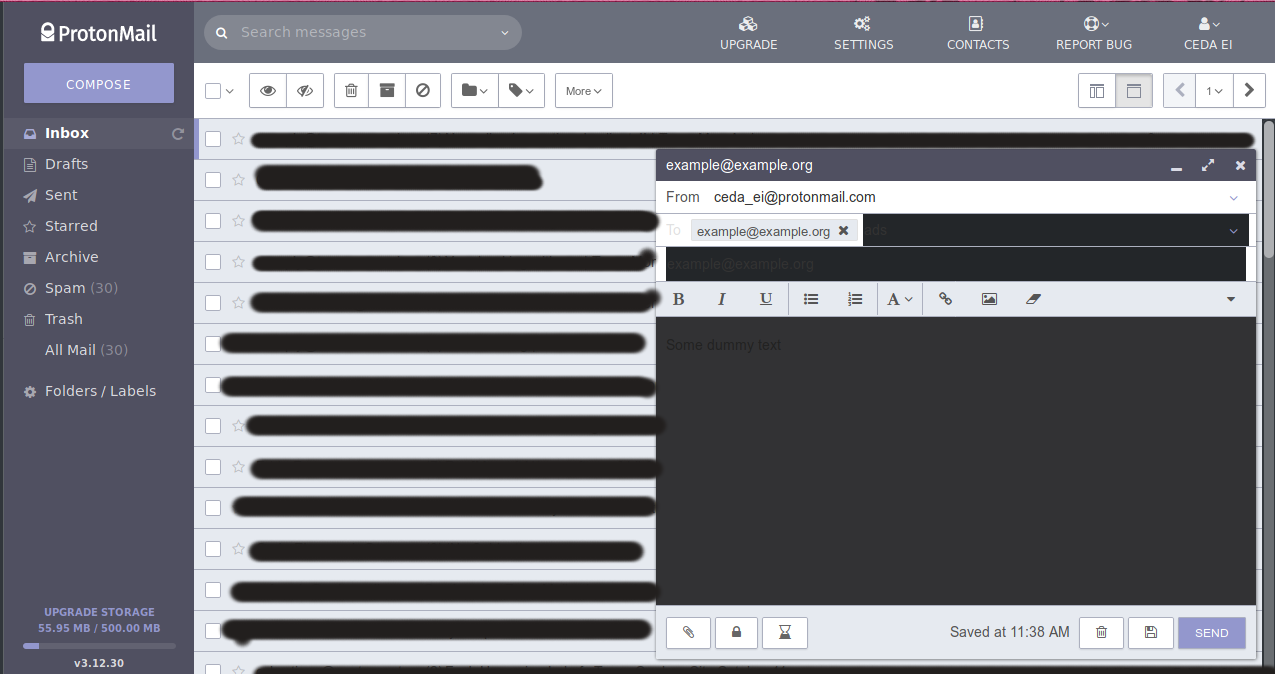1275x674 pixels.
Task: Discard the draft with composer trash icon
Action: [1102, 633]
